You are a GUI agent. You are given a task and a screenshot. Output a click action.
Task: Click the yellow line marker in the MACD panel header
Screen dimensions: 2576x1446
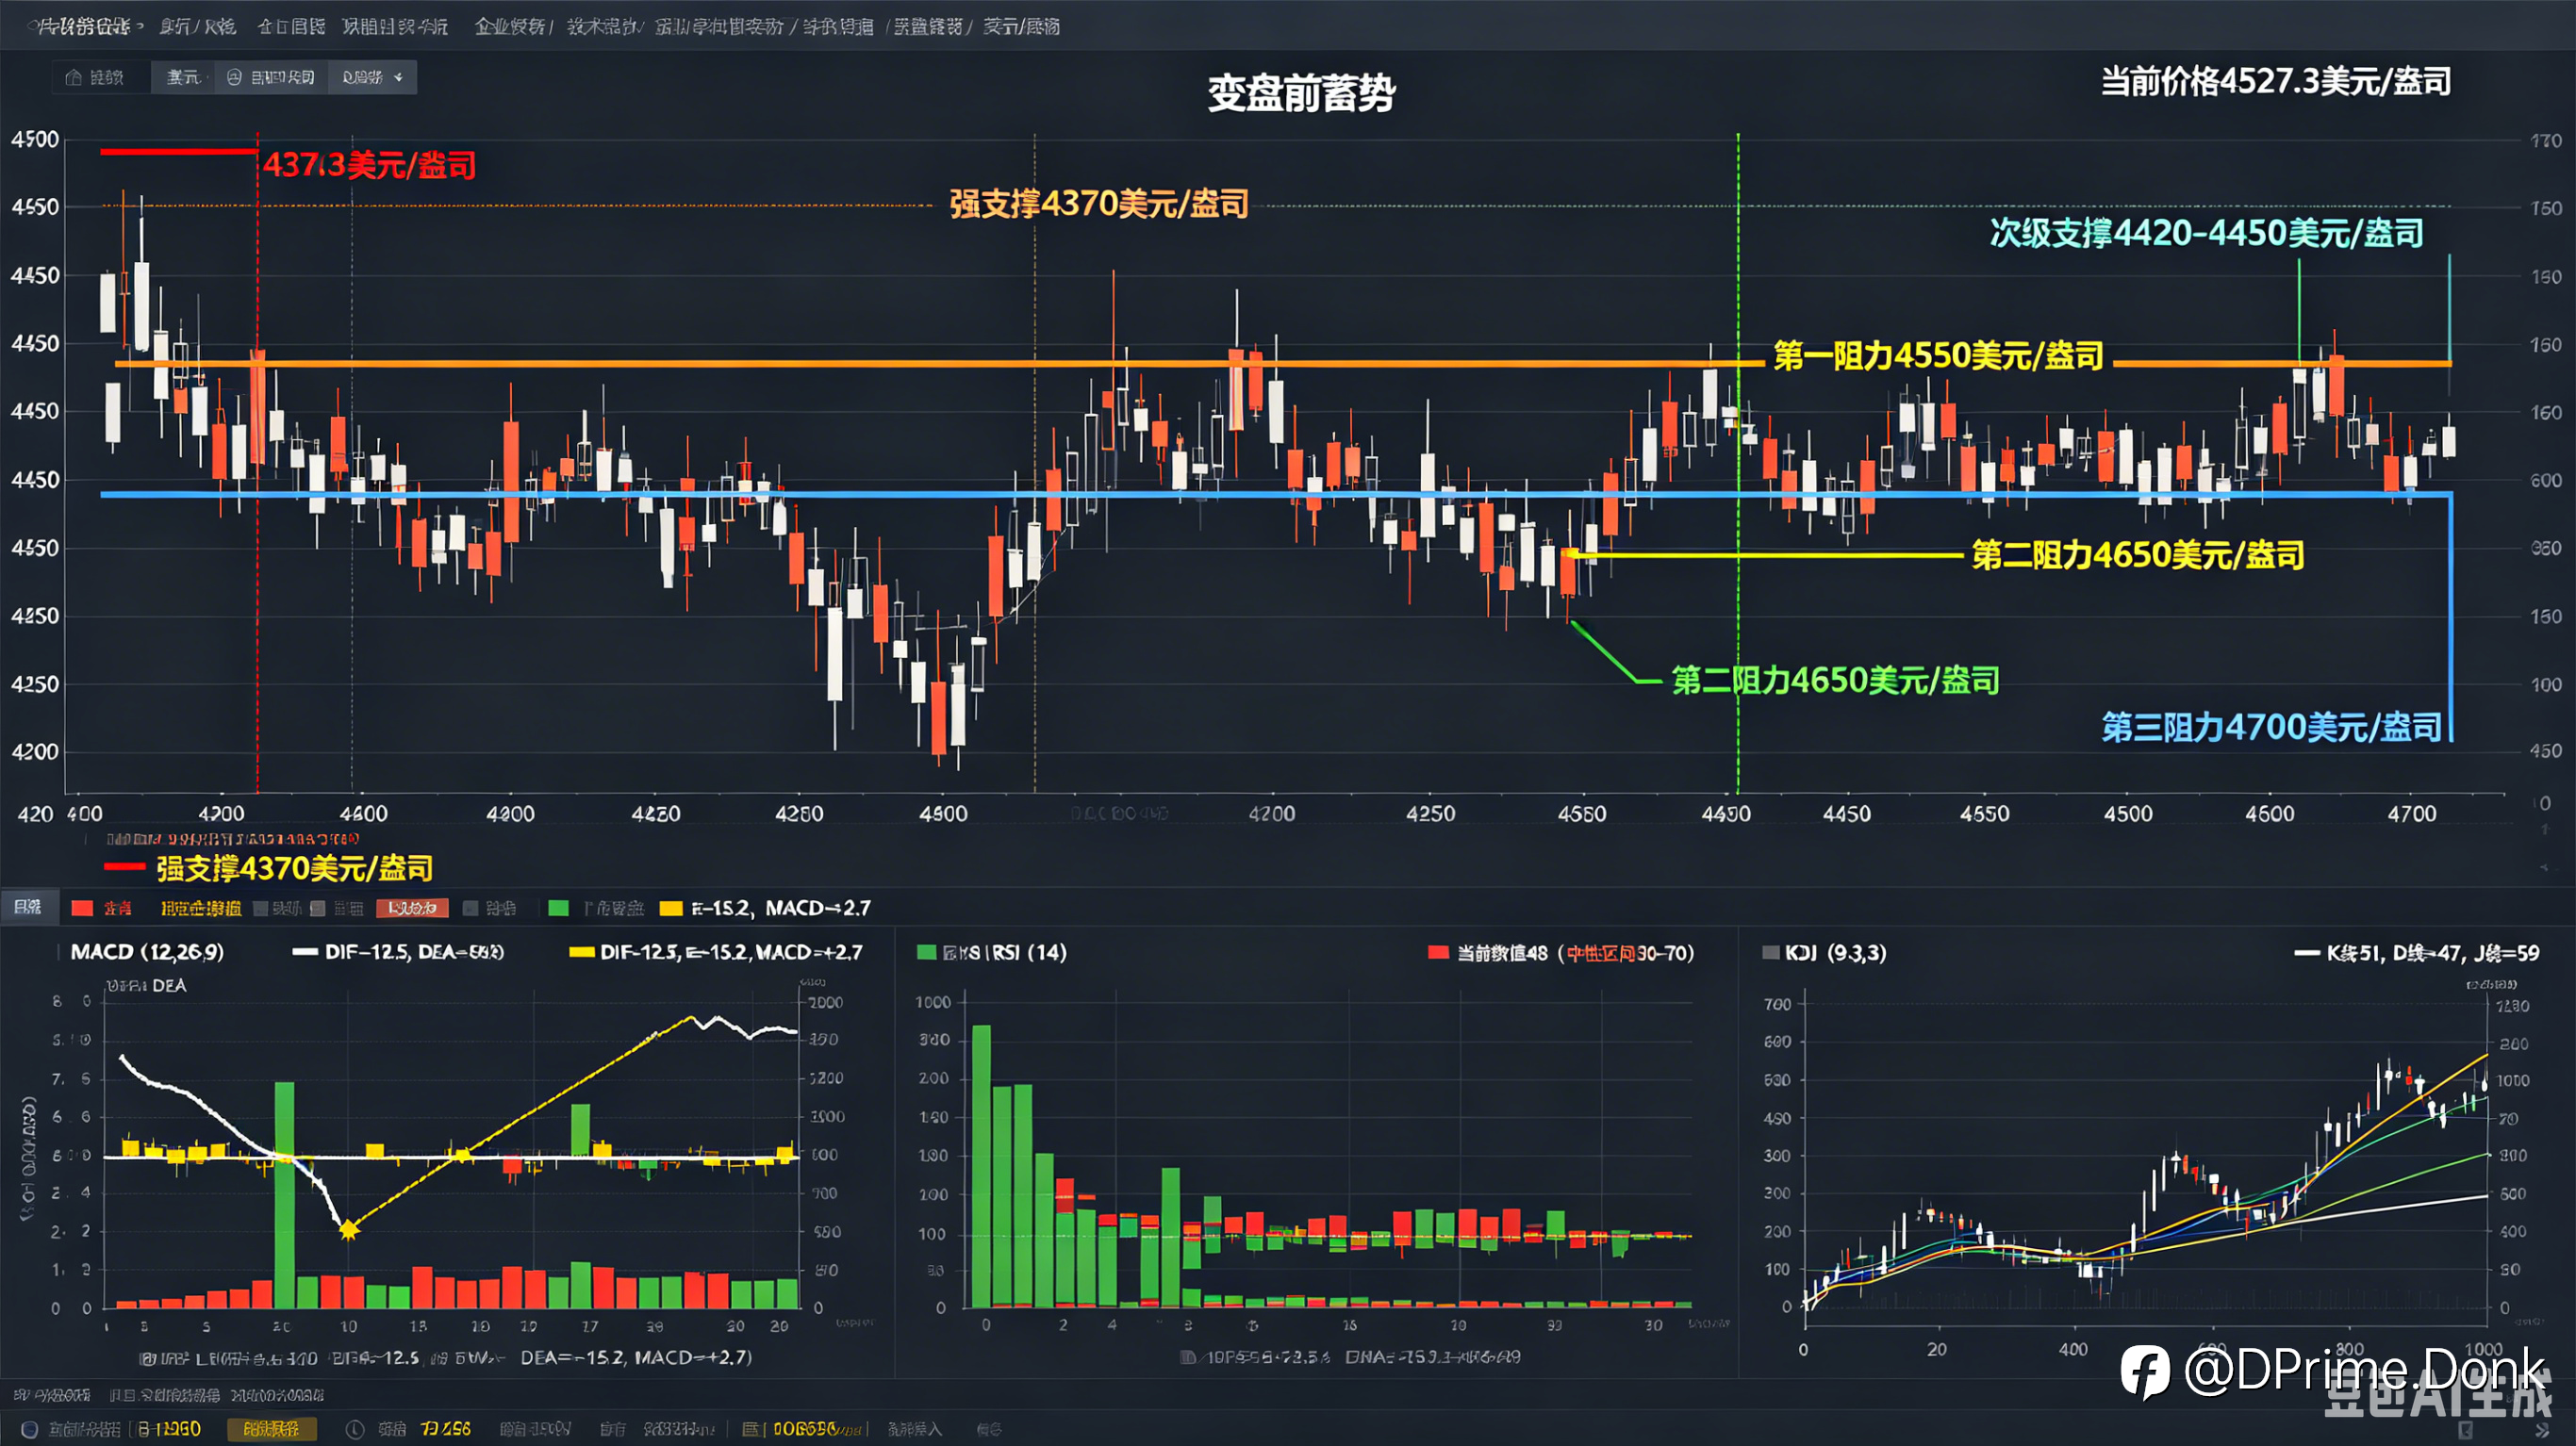click(581, 952)
